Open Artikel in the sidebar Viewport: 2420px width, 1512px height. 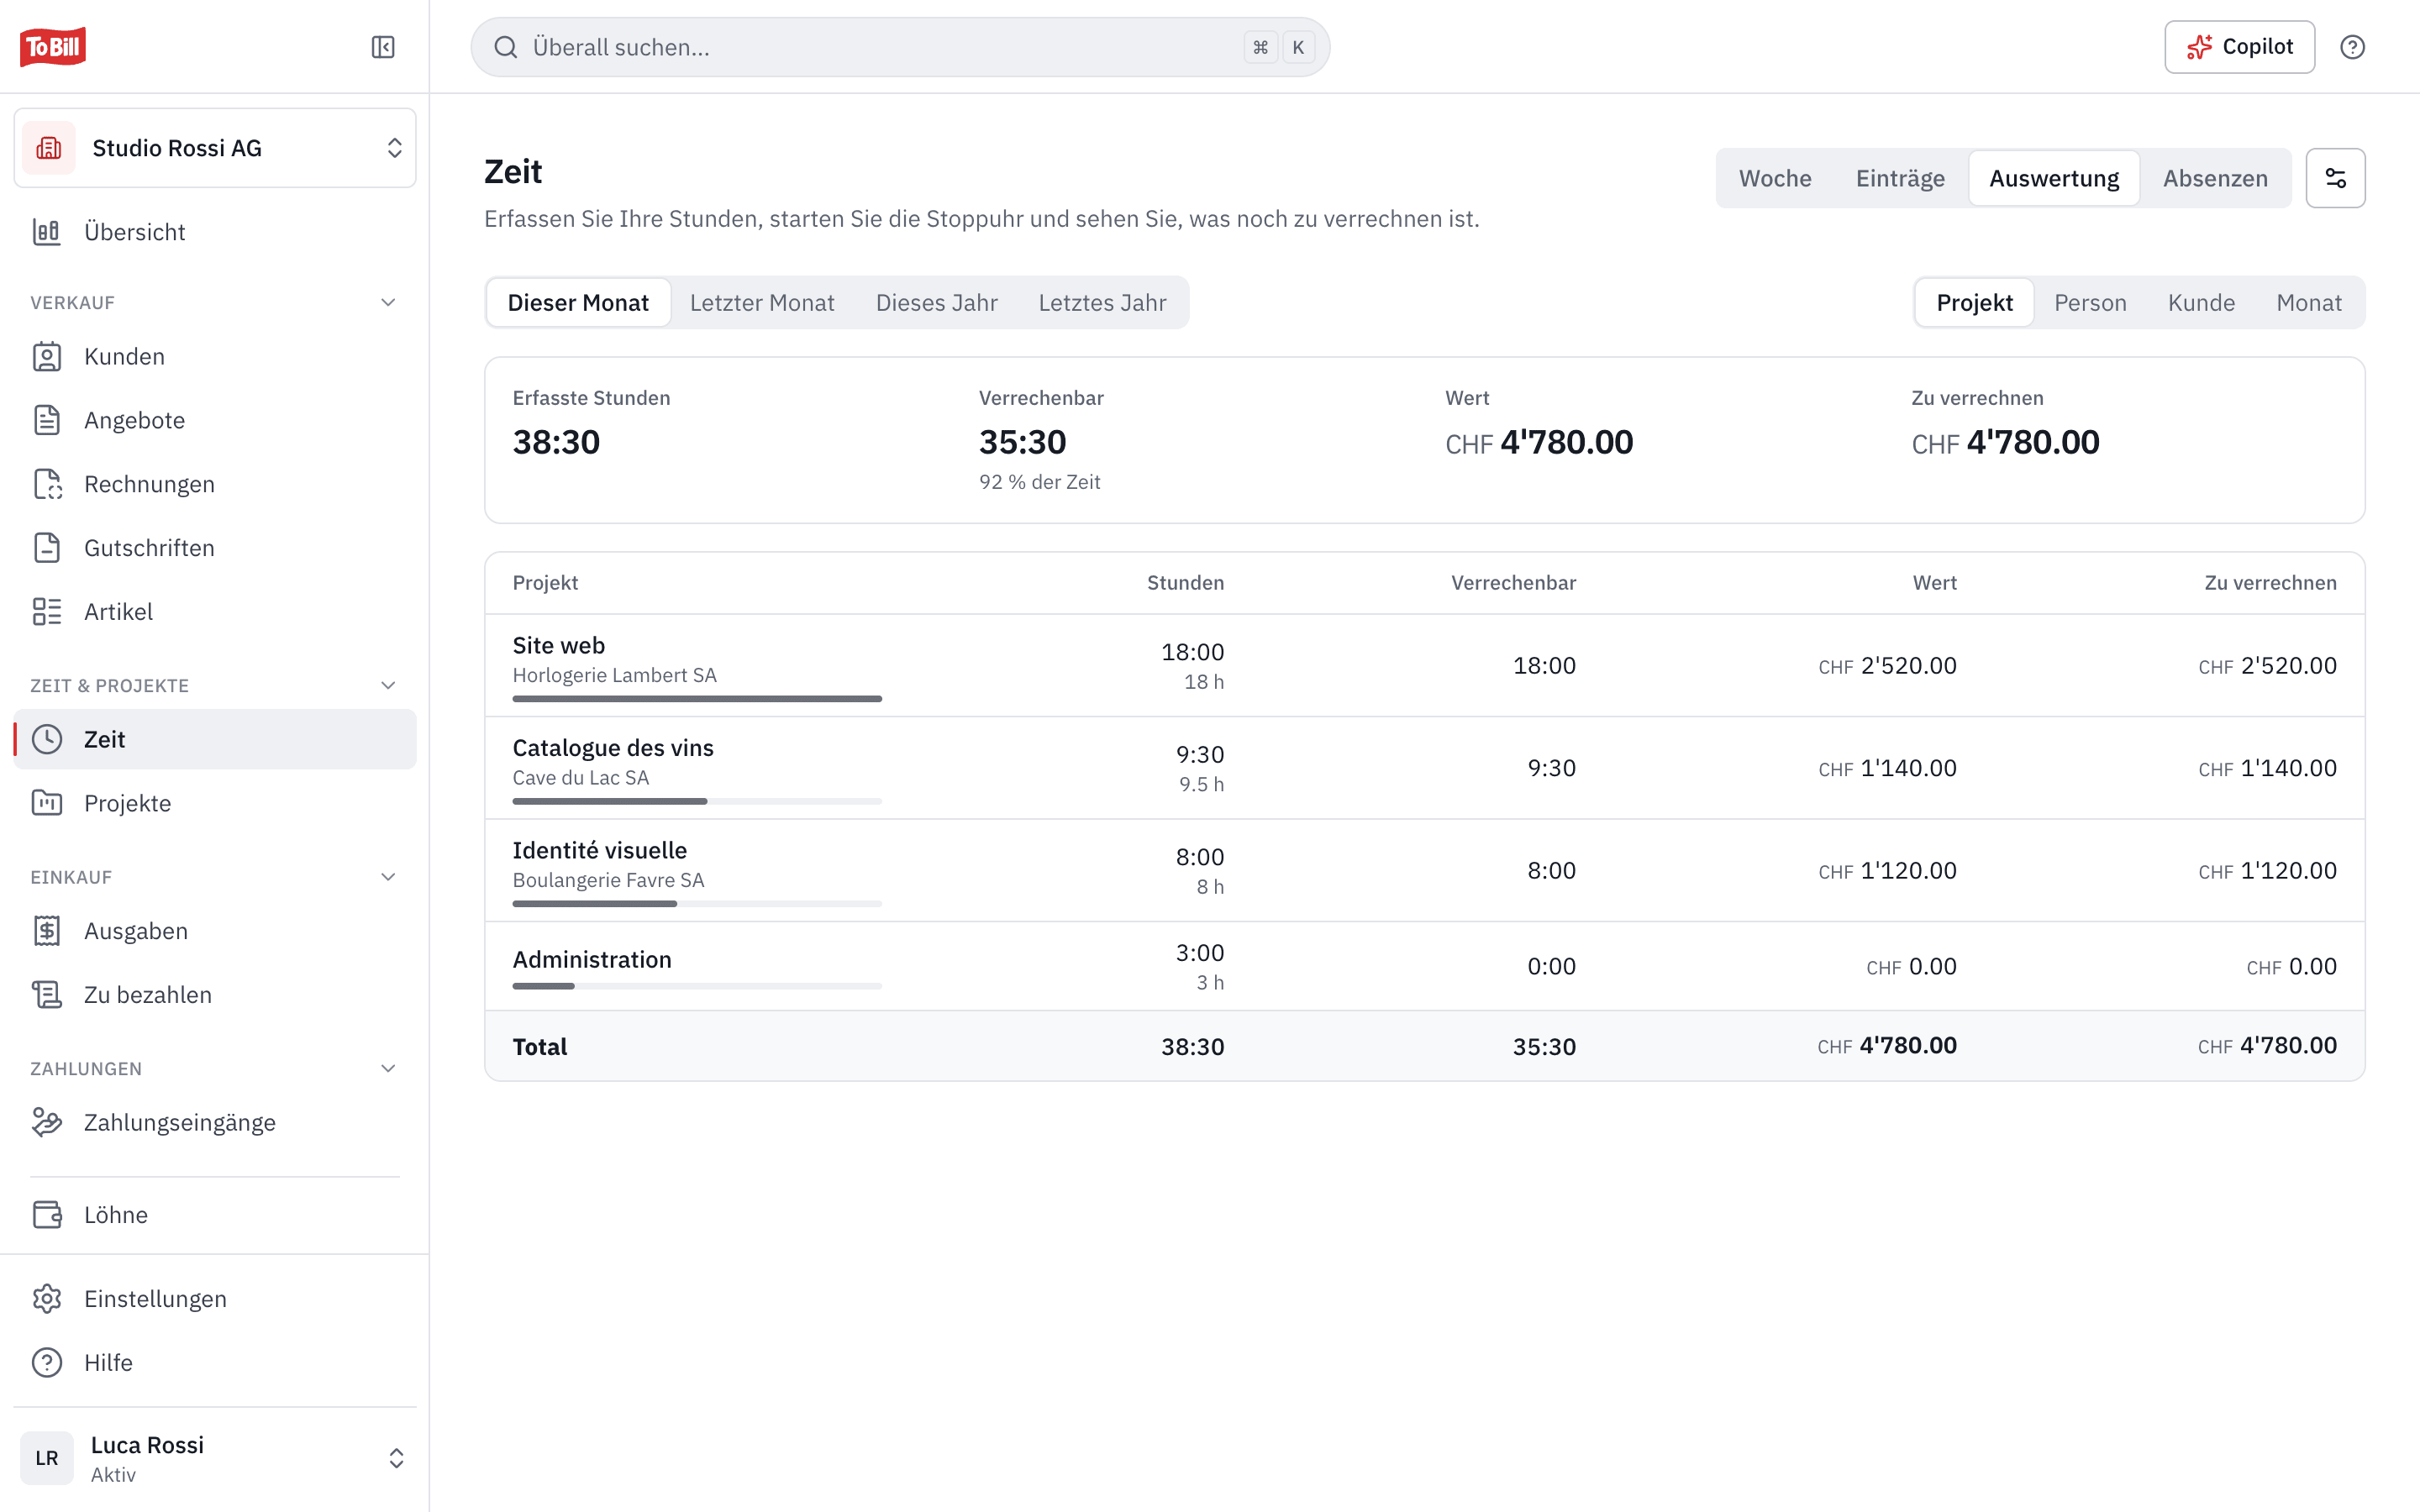215,612
